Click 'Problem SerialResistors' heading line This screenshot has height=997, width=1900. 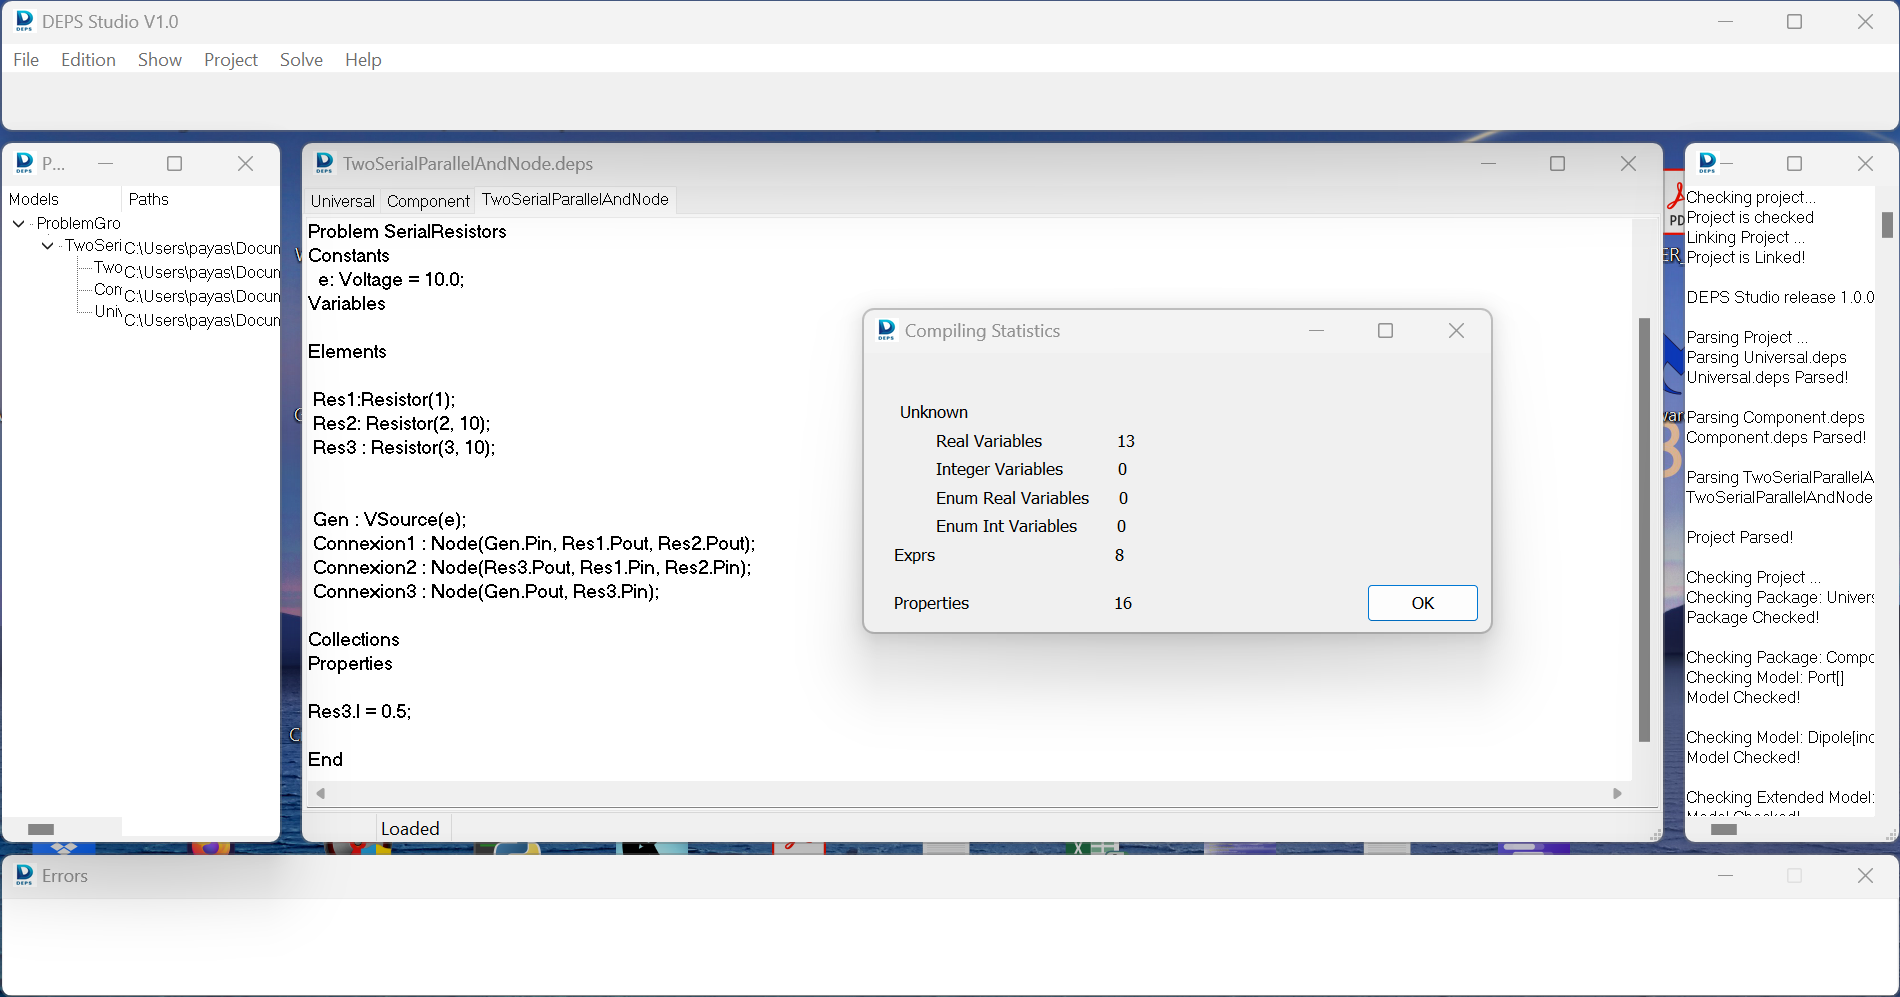407,232
